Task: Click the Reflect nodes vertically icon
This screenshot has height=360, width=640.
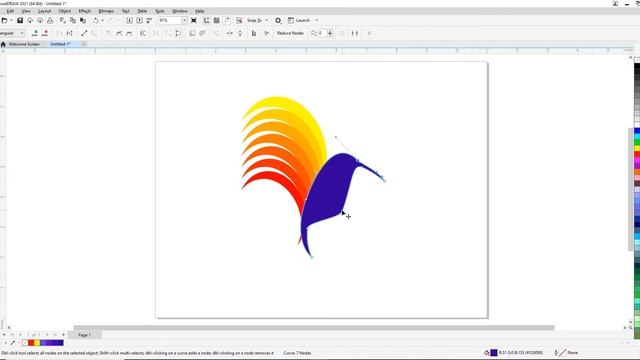Action: coord(240,33)
